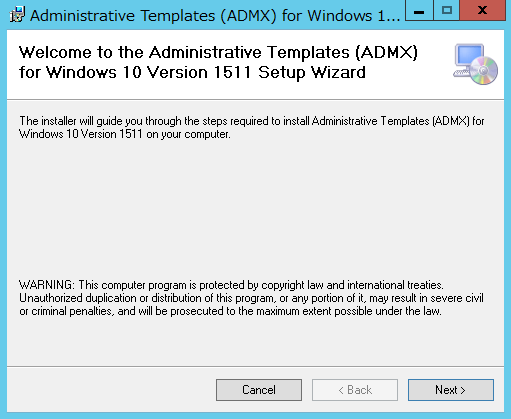Viewport: 511px width, 419px height.
Task: Proceed with the Next button
Action: click(x=451, y=390)
